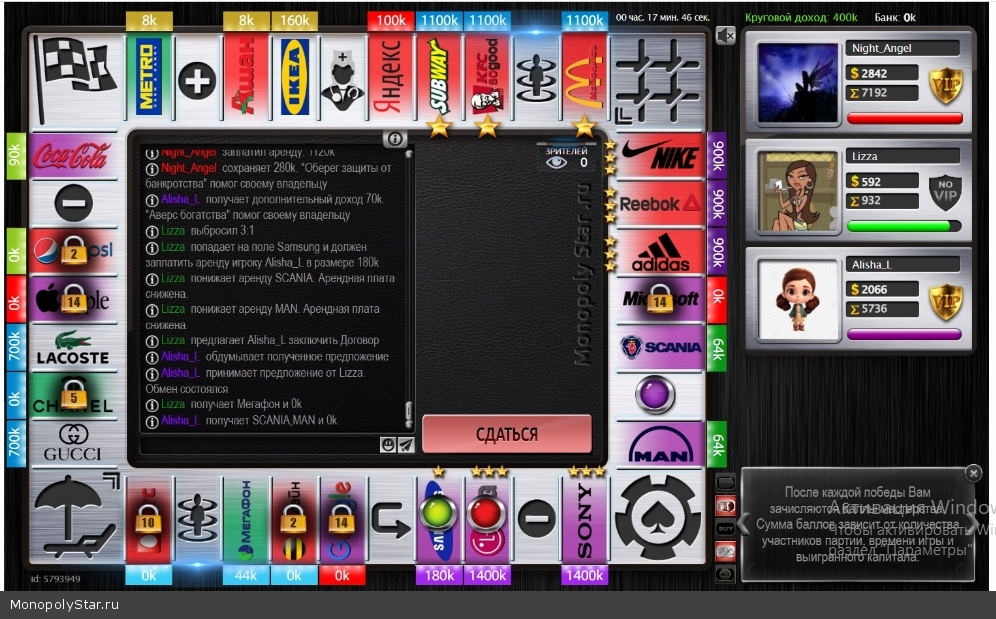Select the locked Pepsi property cell
Viewport: 996px width, 619px height.
(x=73, y=252)
